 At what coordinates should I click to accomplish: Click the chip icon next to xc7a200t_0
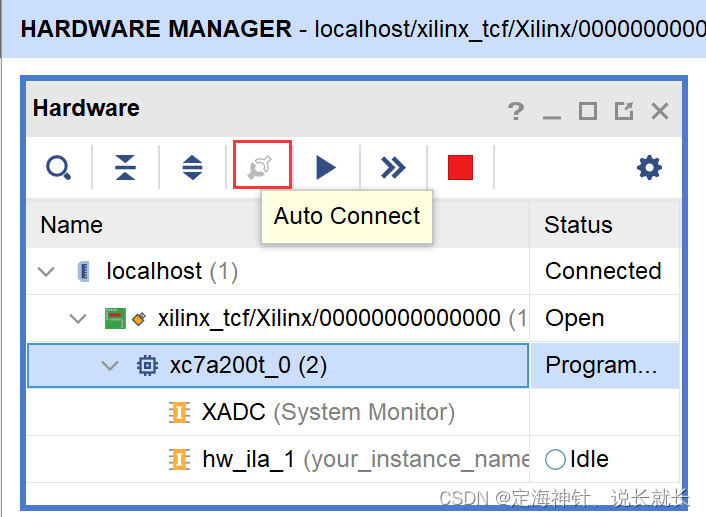pos(147,365)
